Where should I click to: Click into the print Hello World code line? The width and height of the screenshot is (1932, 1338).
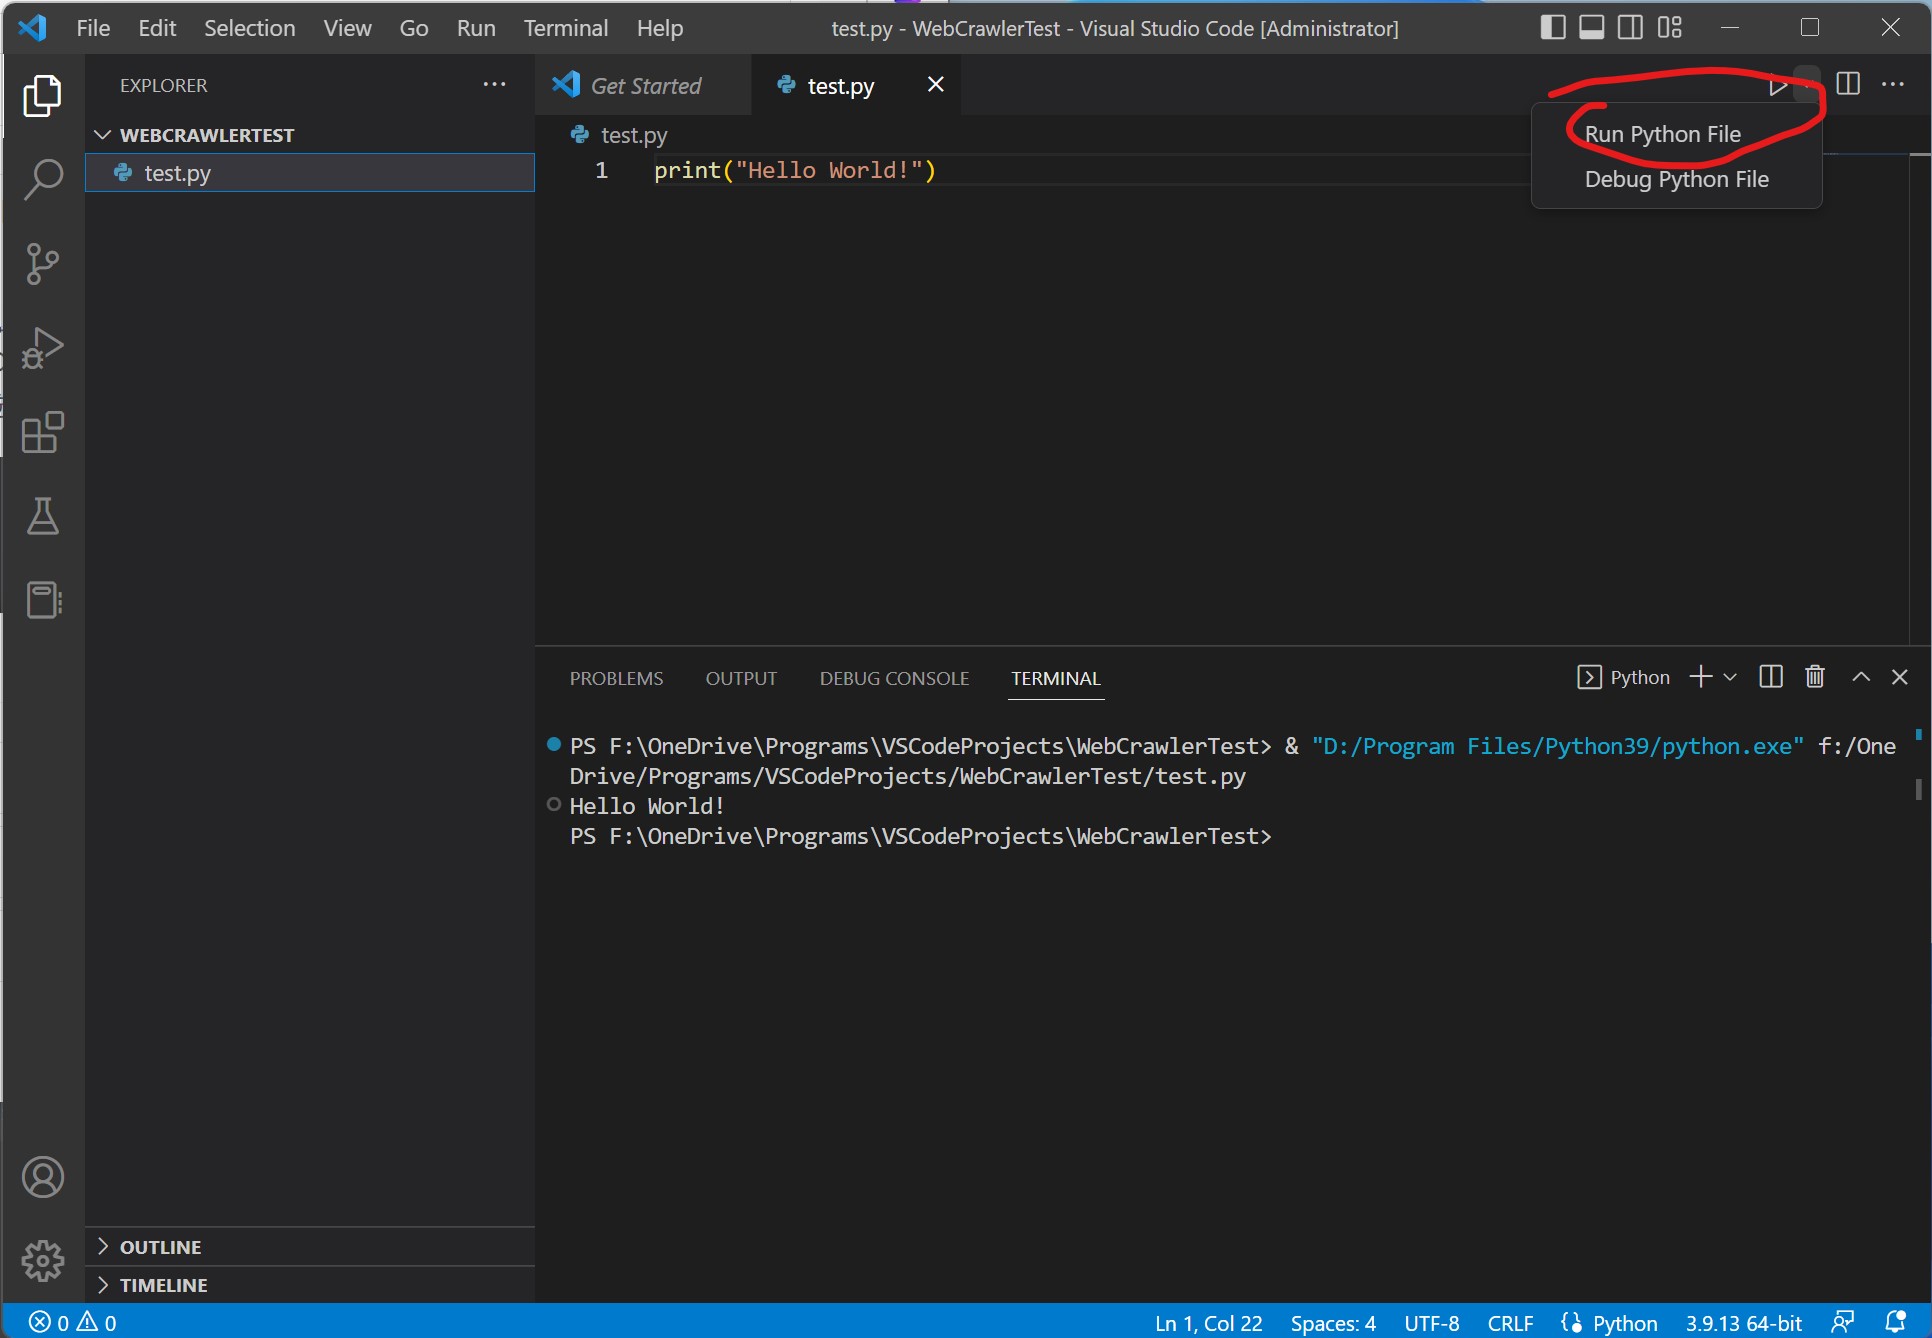[794, 171]
